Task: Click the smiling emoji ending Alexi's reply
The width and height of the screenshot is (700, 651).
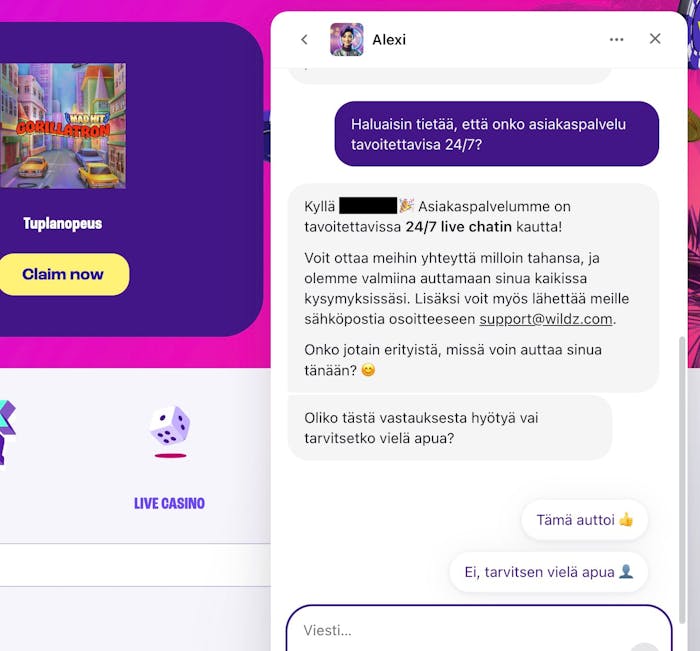Action: (x=368, y=370)
